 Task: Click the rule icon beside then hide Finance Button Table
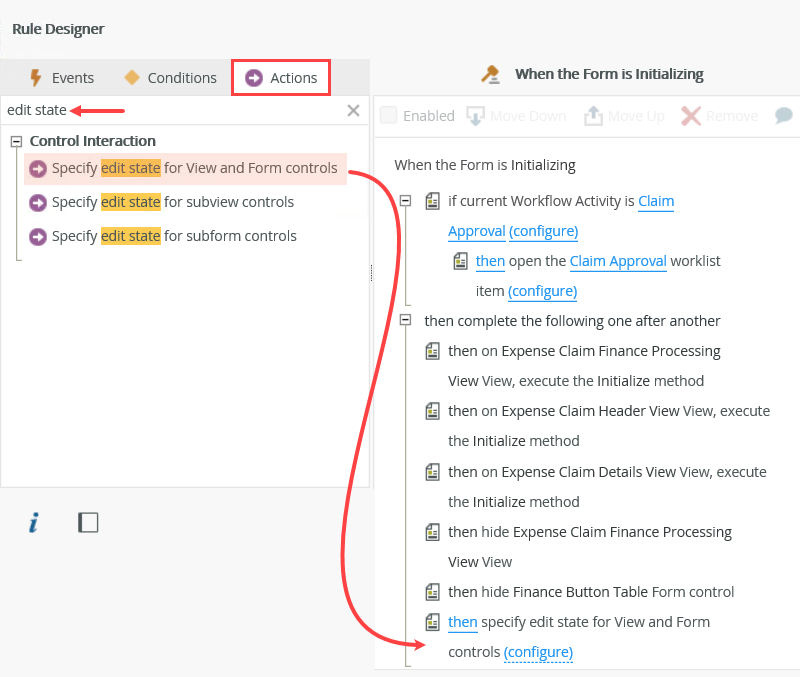tap(433, 592)
